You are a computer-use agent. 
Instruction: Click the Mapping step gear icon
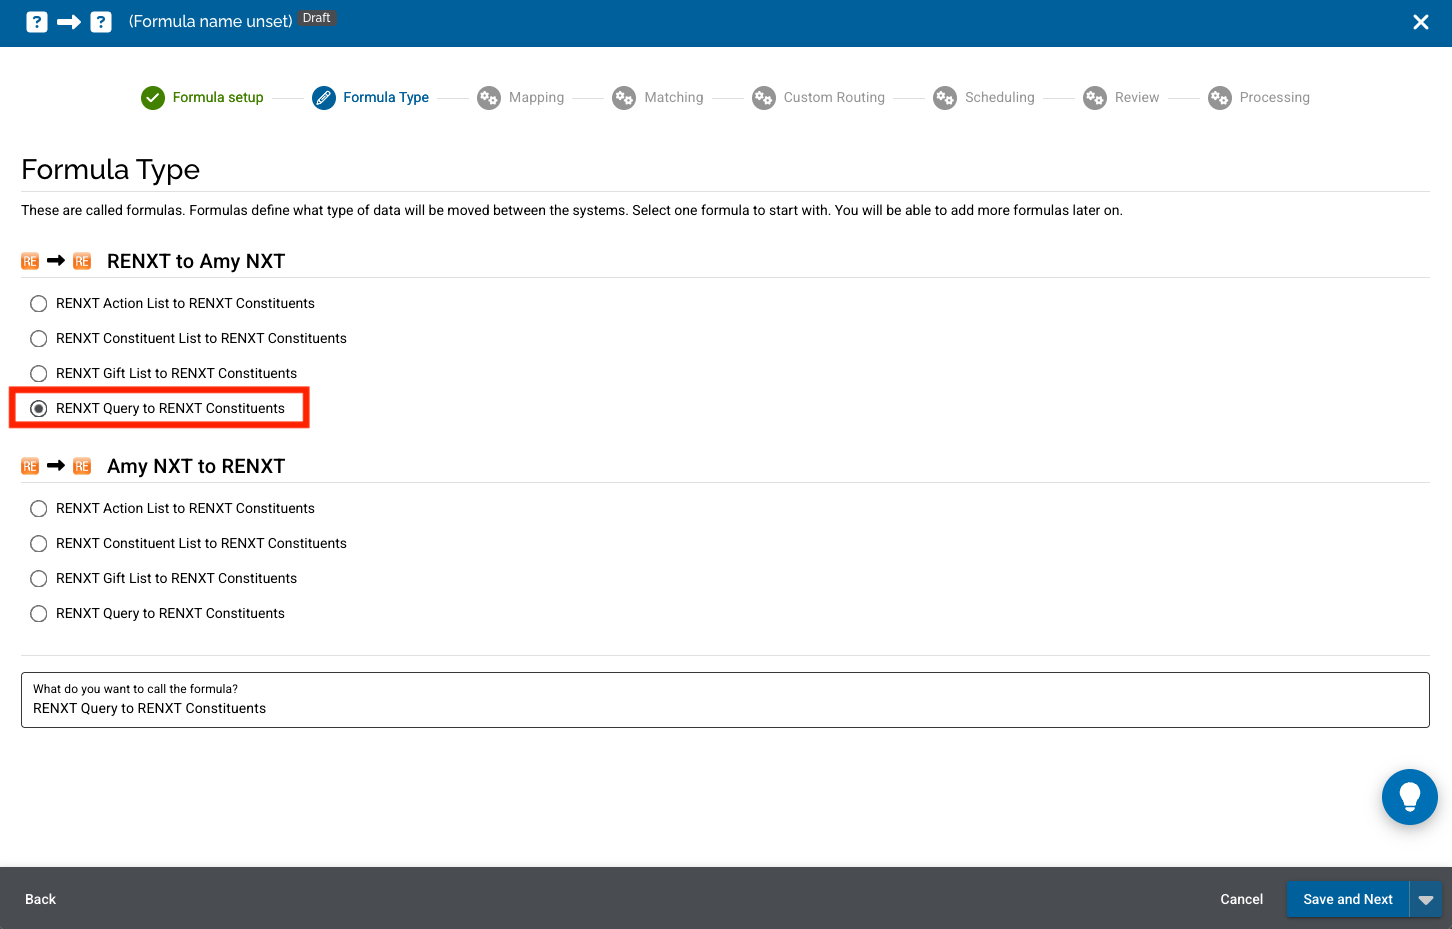(489, 97)
